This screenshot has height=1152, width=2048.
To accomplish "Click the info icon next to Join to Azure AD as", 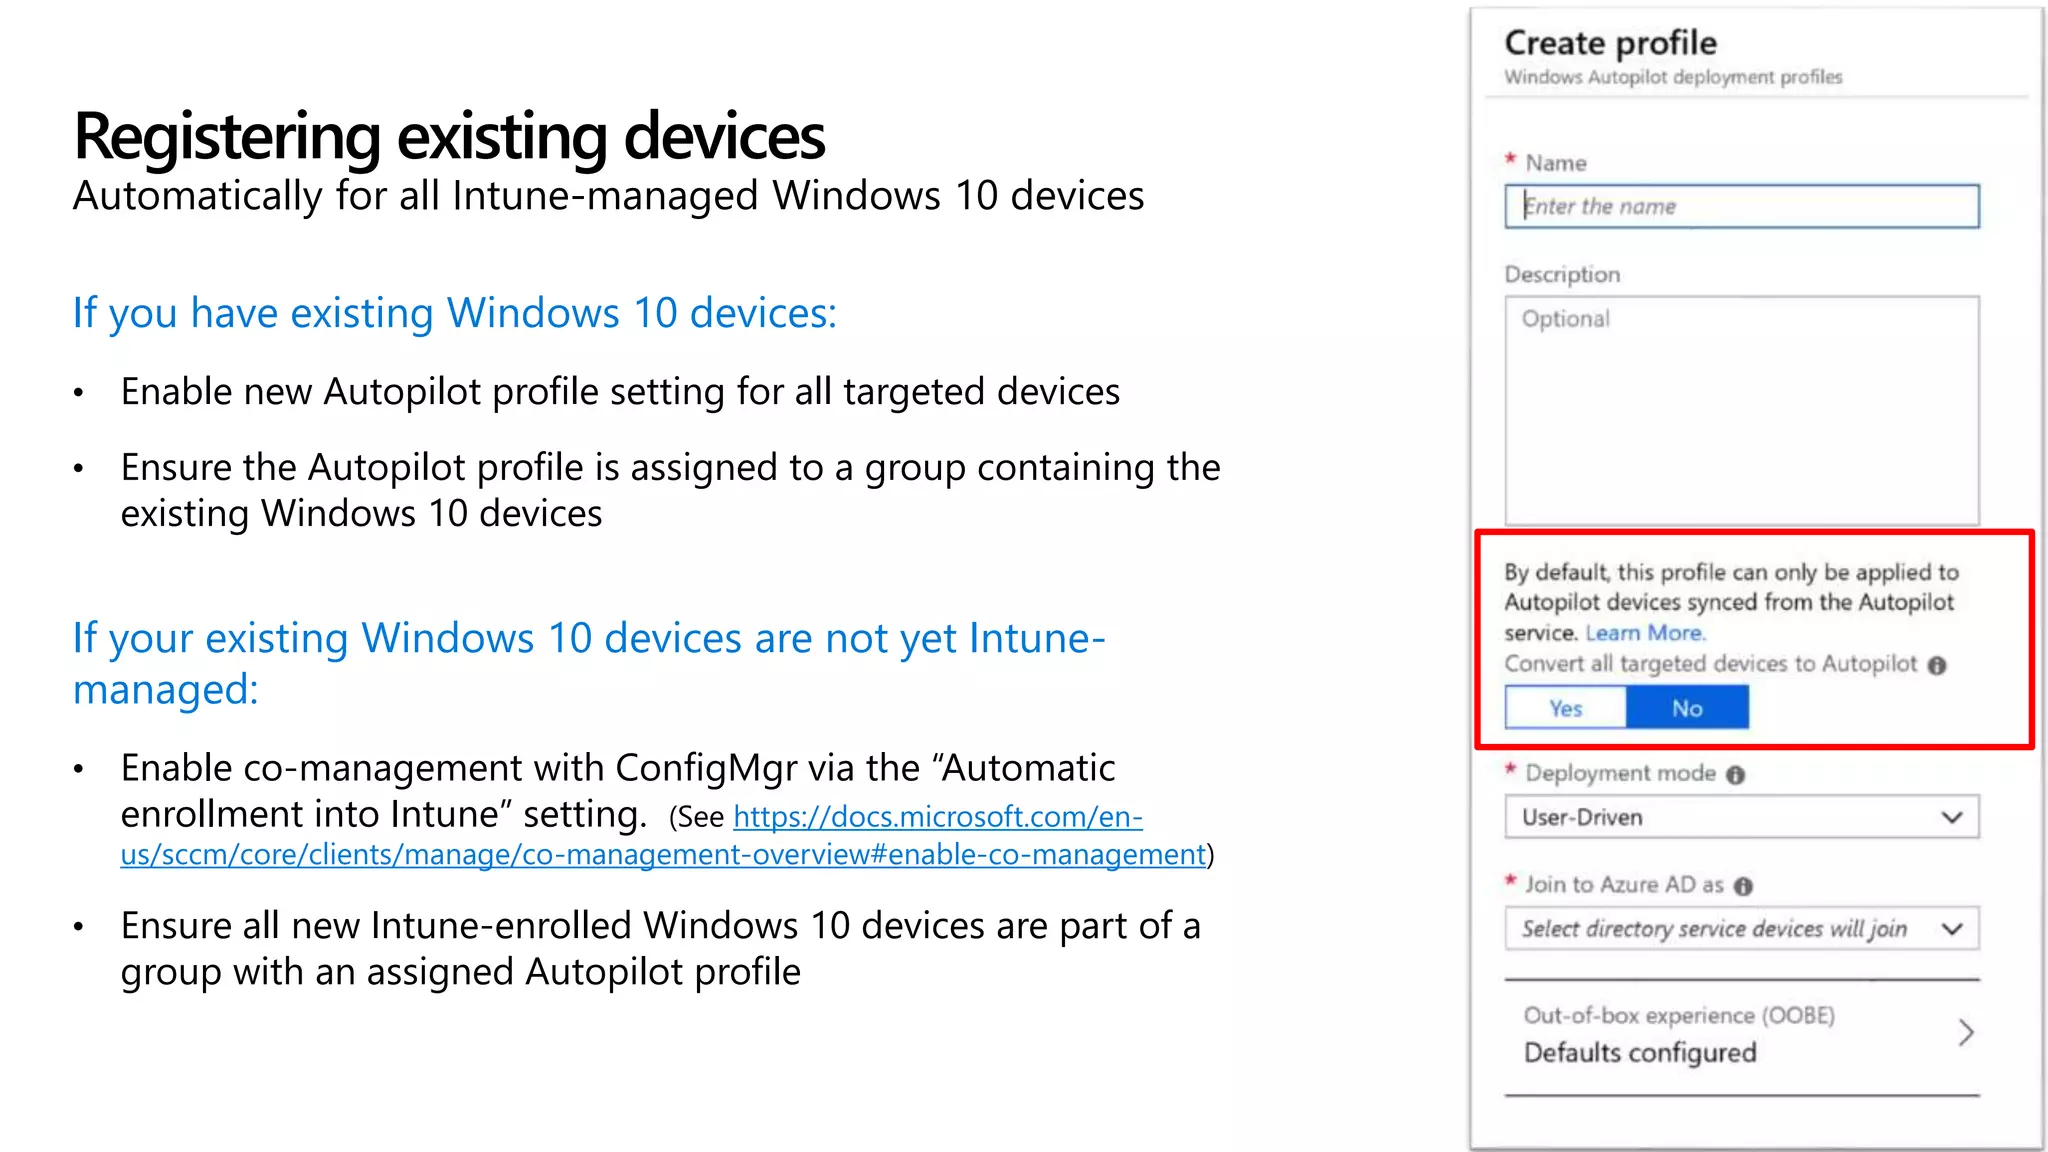I will point(1743,886).
